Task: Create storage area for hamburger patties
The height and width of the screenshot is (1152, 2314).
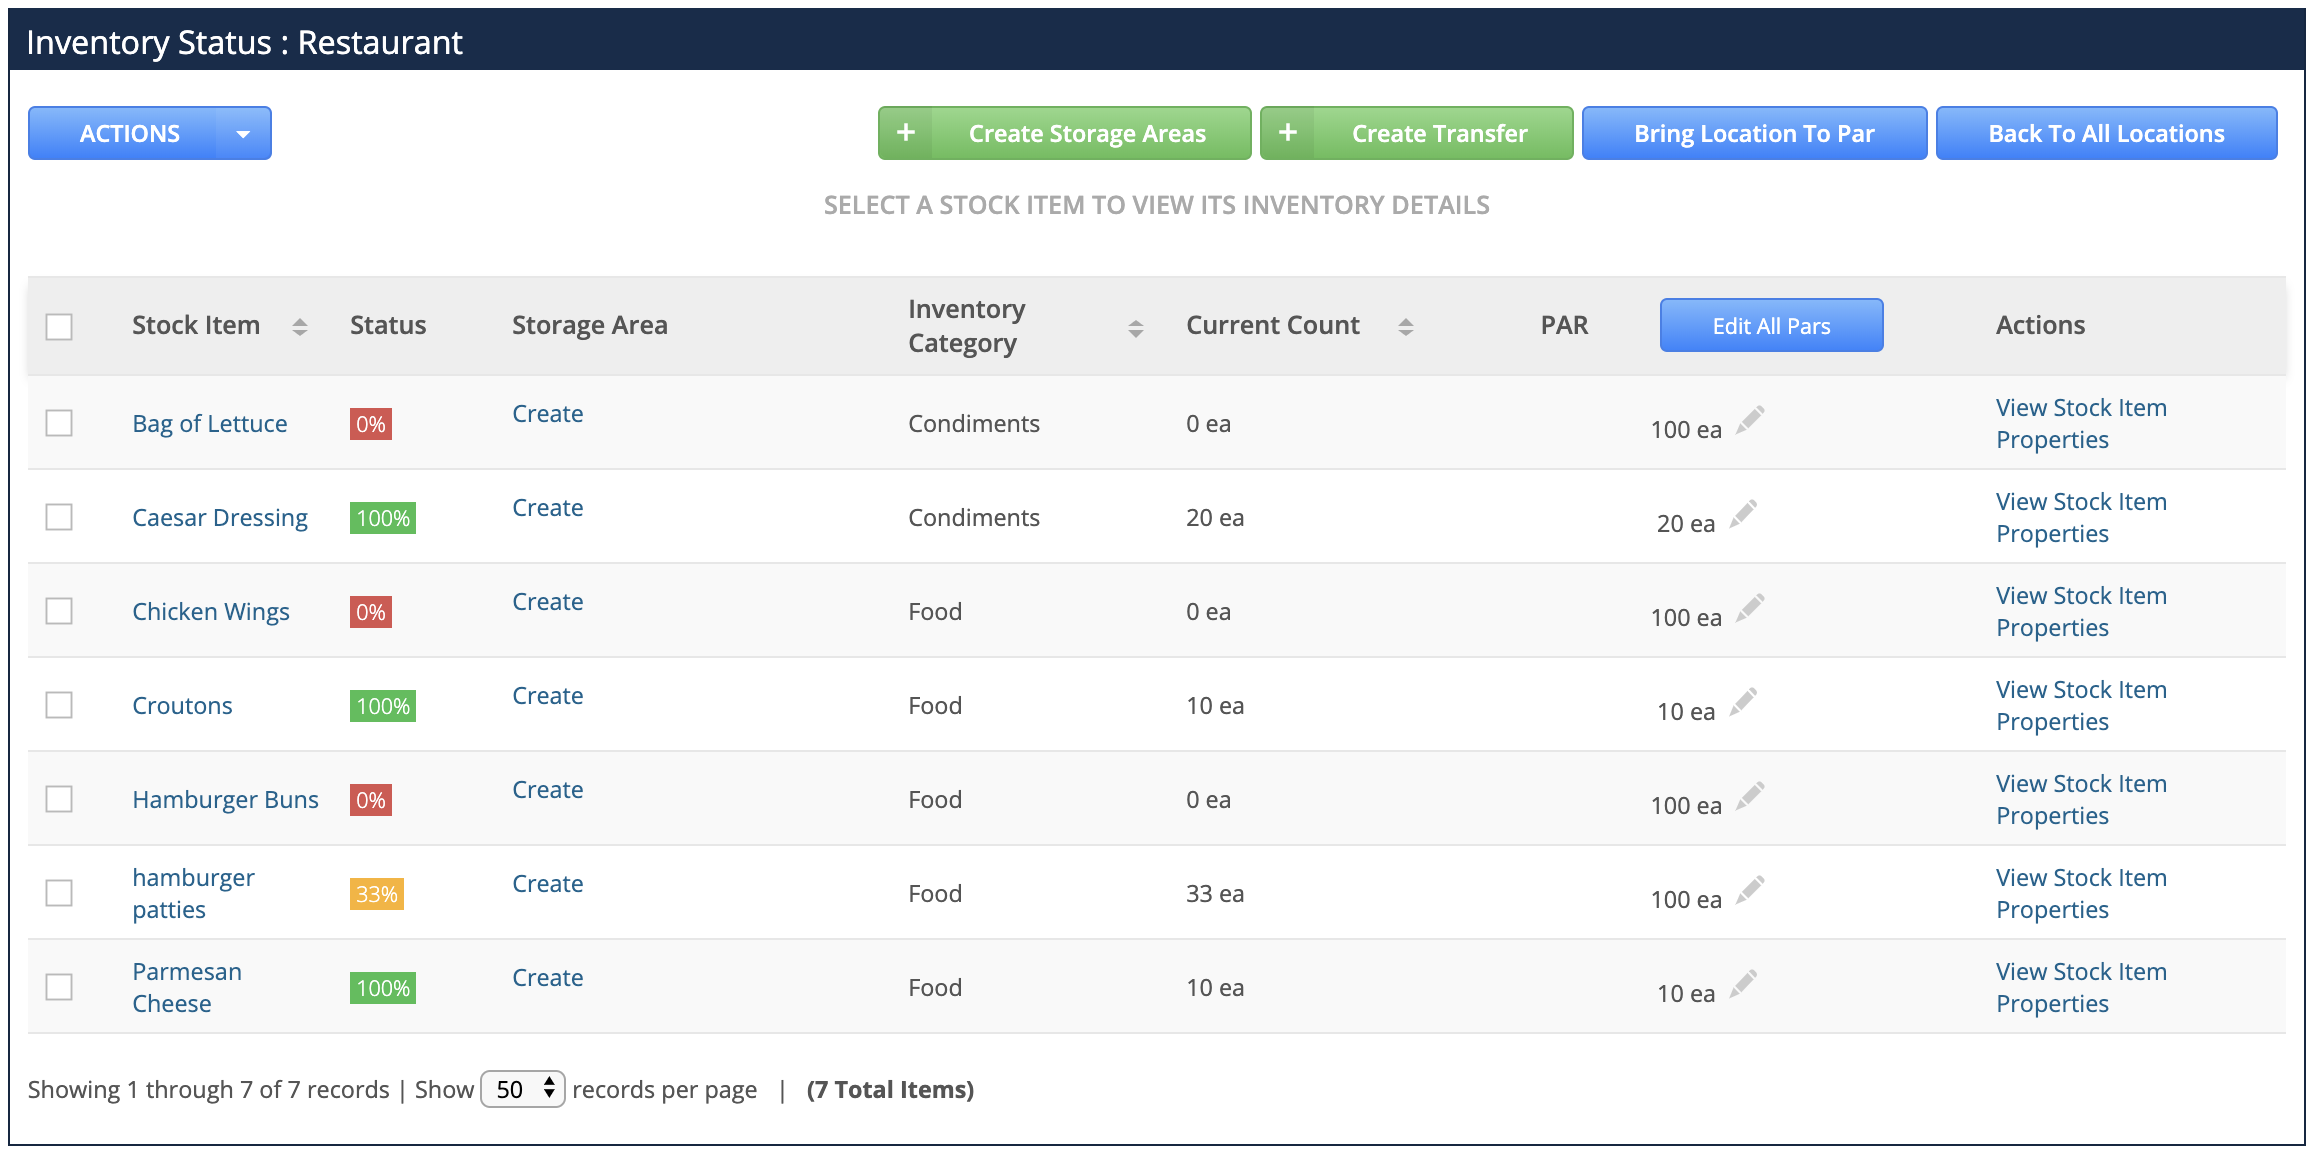Action: coord(547,884)
